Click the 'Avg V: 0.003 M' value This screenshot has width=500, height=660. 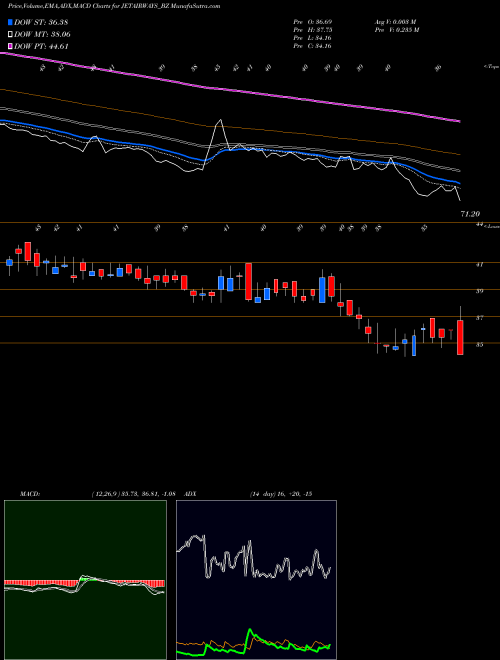click(x=395, y=21)
